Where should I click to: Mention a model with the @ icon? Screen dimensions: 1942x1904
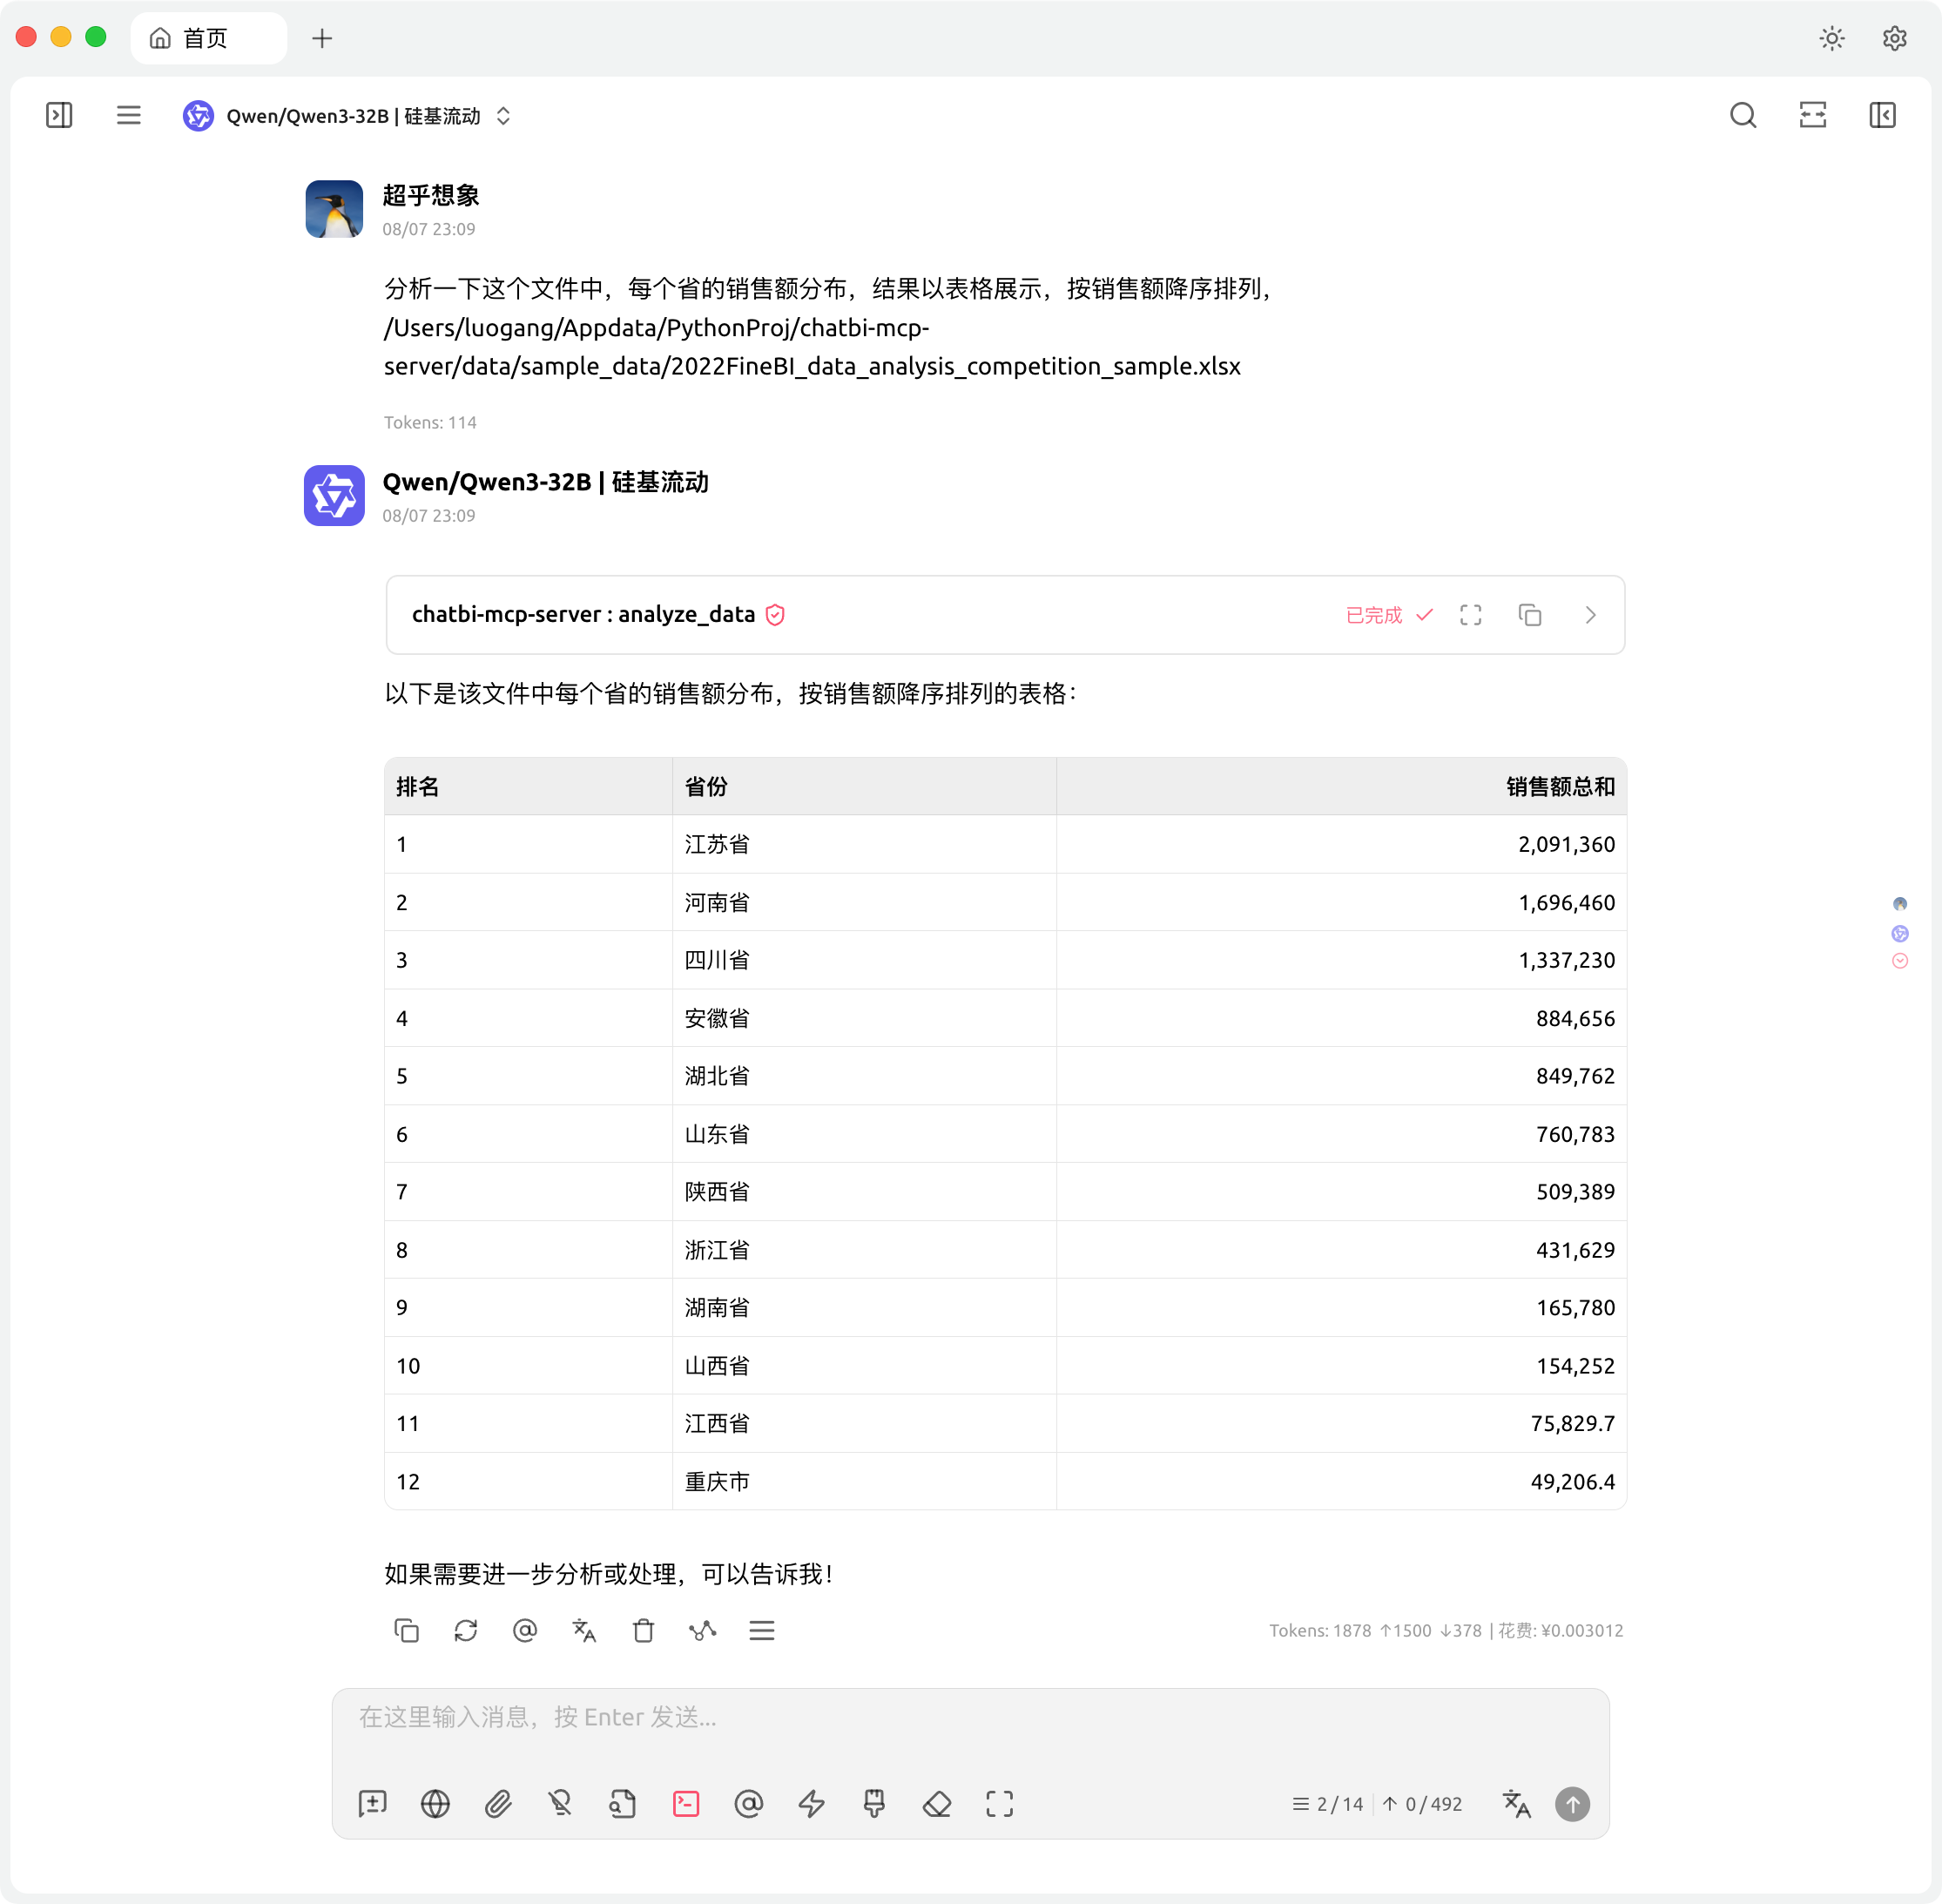coord(749,1803)
